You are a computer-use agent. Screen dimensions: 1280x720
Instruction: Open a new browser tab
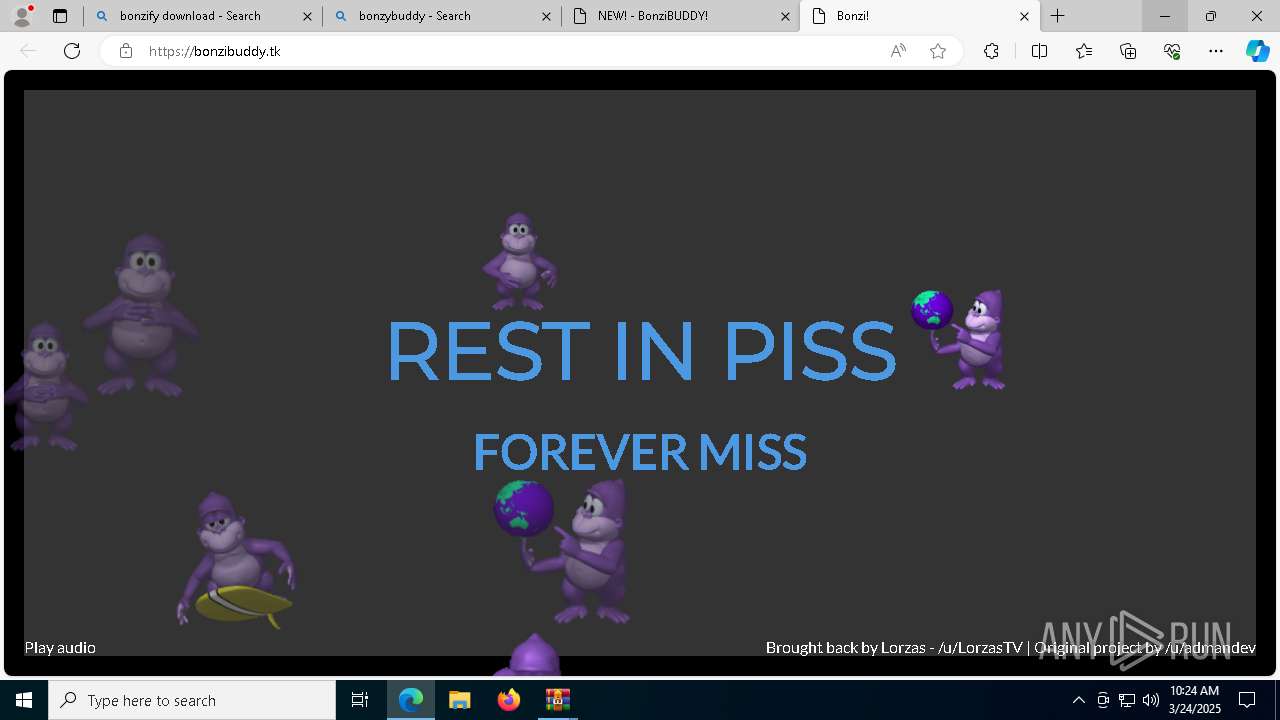coord(1057,16)
